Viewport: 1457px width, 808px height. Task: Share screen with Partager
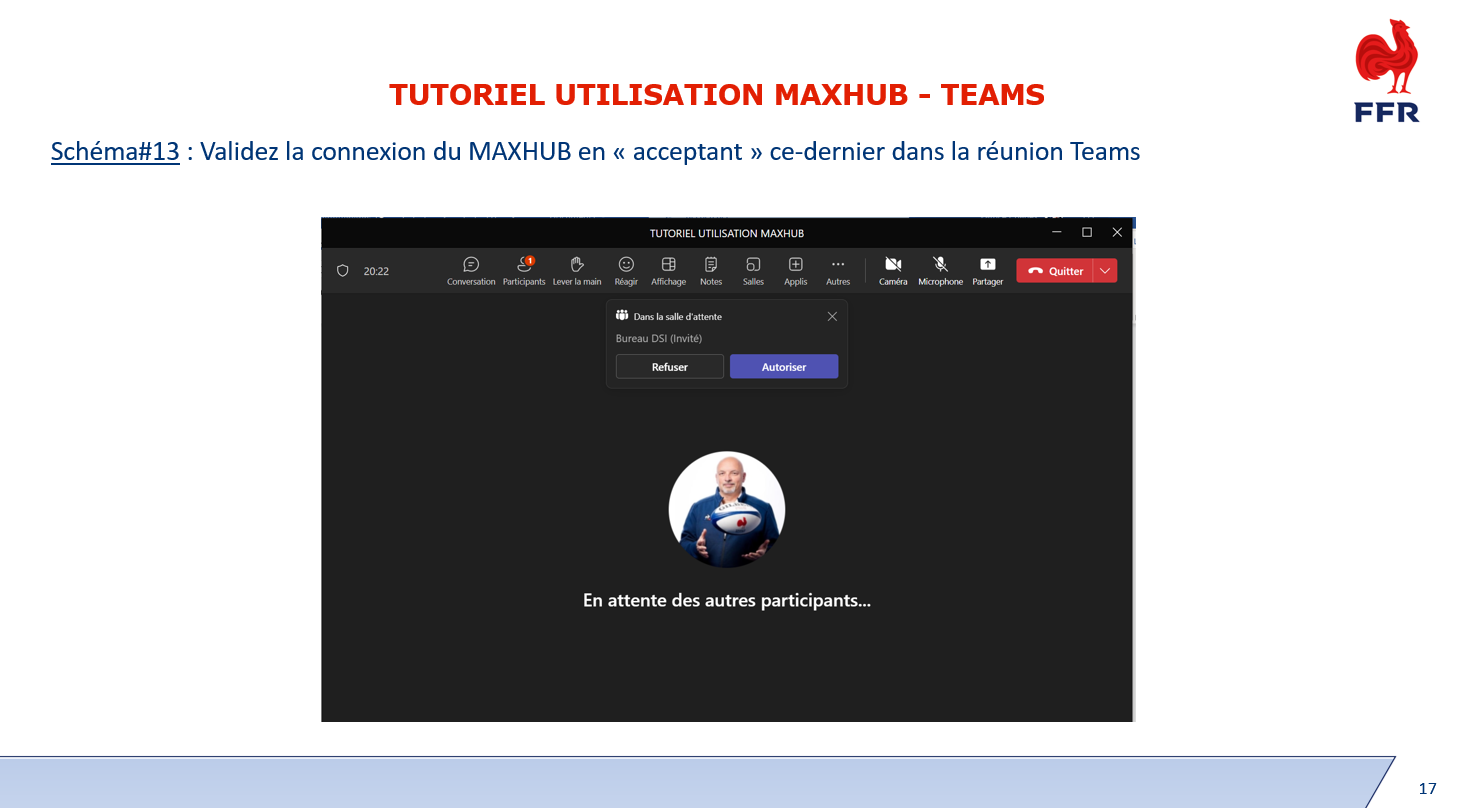tap(988, 270)
